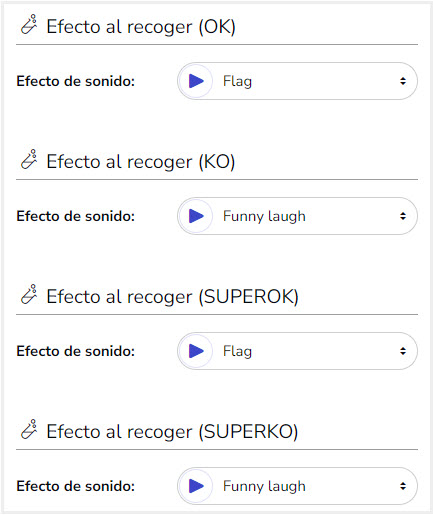
Task: Click the test tube icon beside Efecto al recoger (SUPERKO)
Action: click(x=29, y=429)
